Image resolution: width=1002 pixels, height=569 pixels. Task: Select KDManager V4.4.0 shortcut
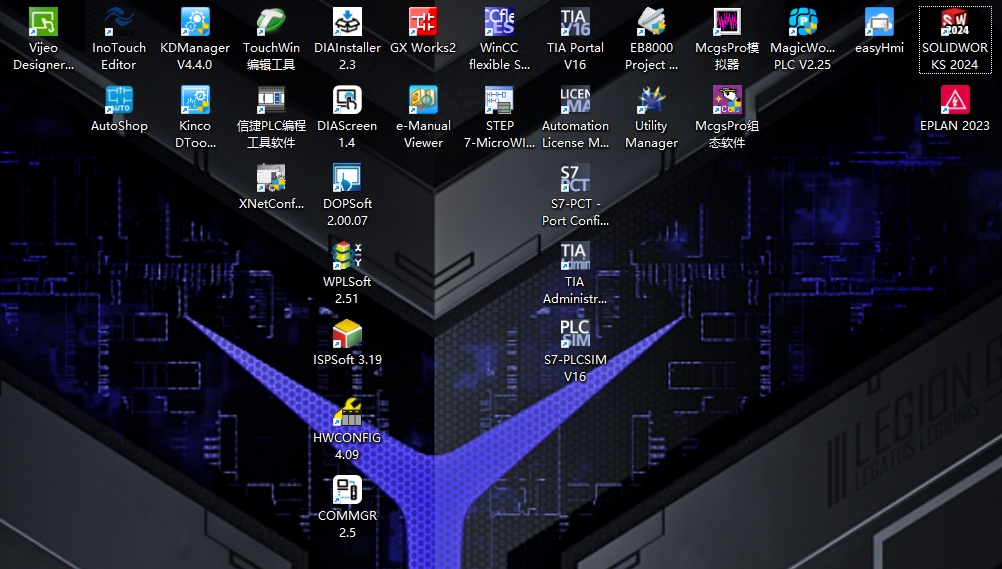point(195,22)
